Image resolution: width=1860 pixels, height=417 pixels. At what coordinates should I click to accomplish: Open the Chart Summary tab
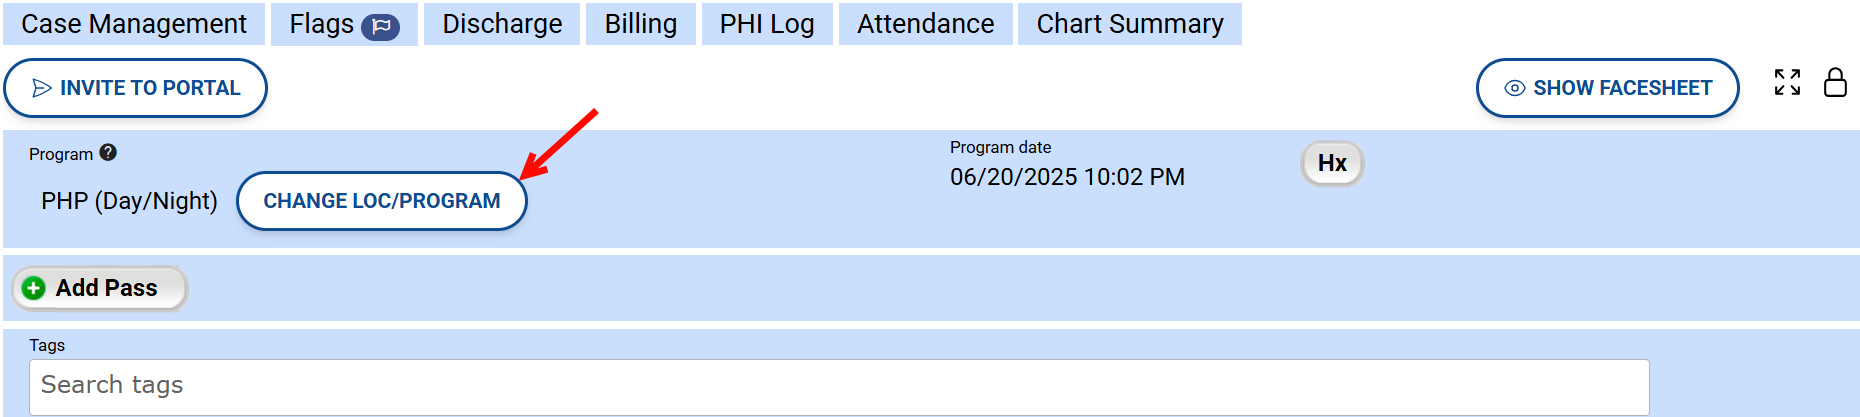tap(1129, 24)
